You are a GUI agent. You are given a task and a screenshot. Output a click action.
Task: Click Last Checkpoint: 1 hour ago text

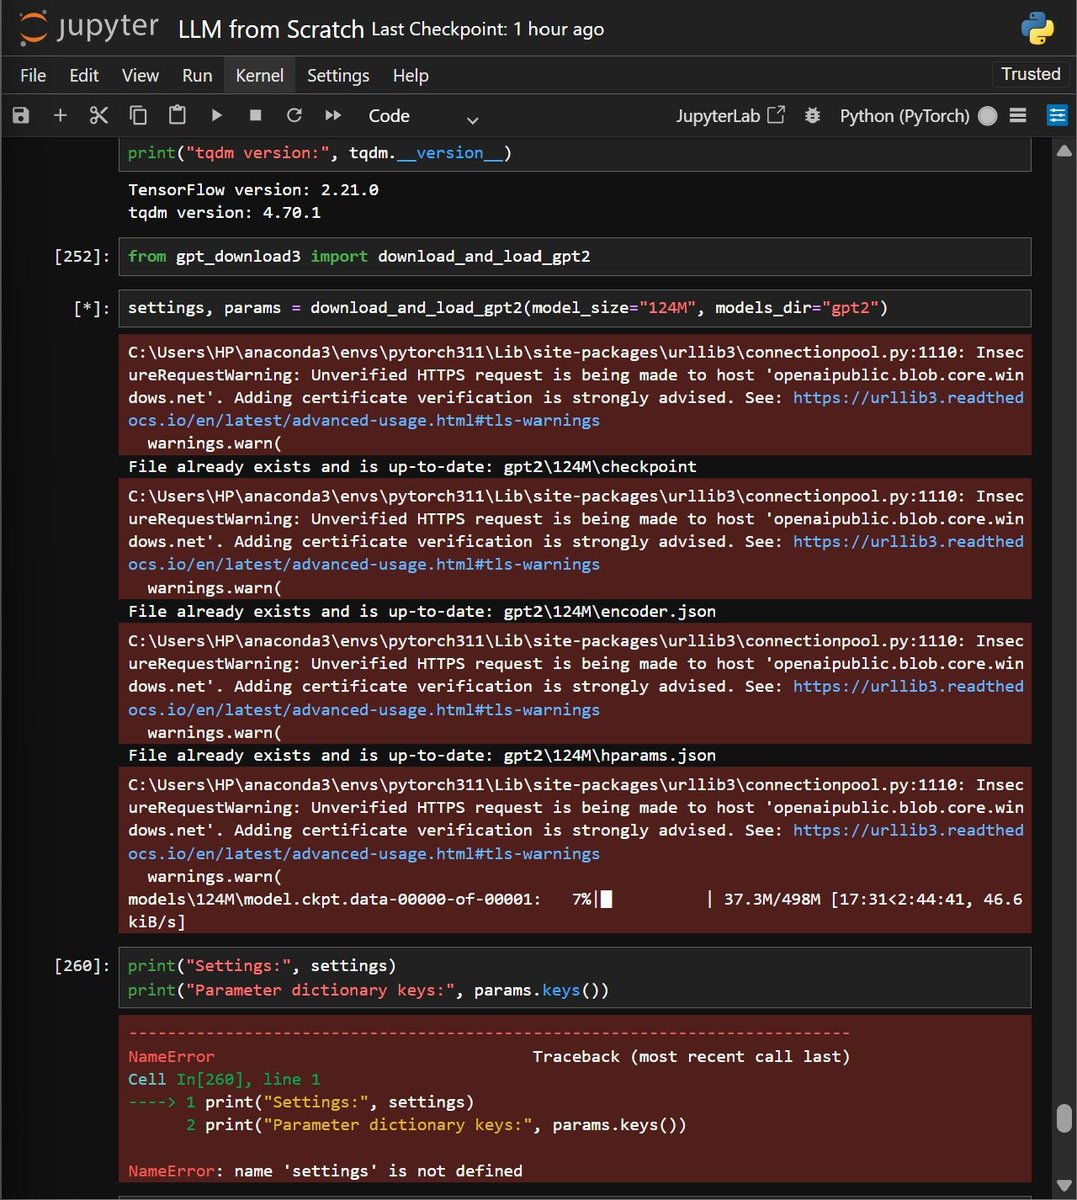tap(487, 29)
